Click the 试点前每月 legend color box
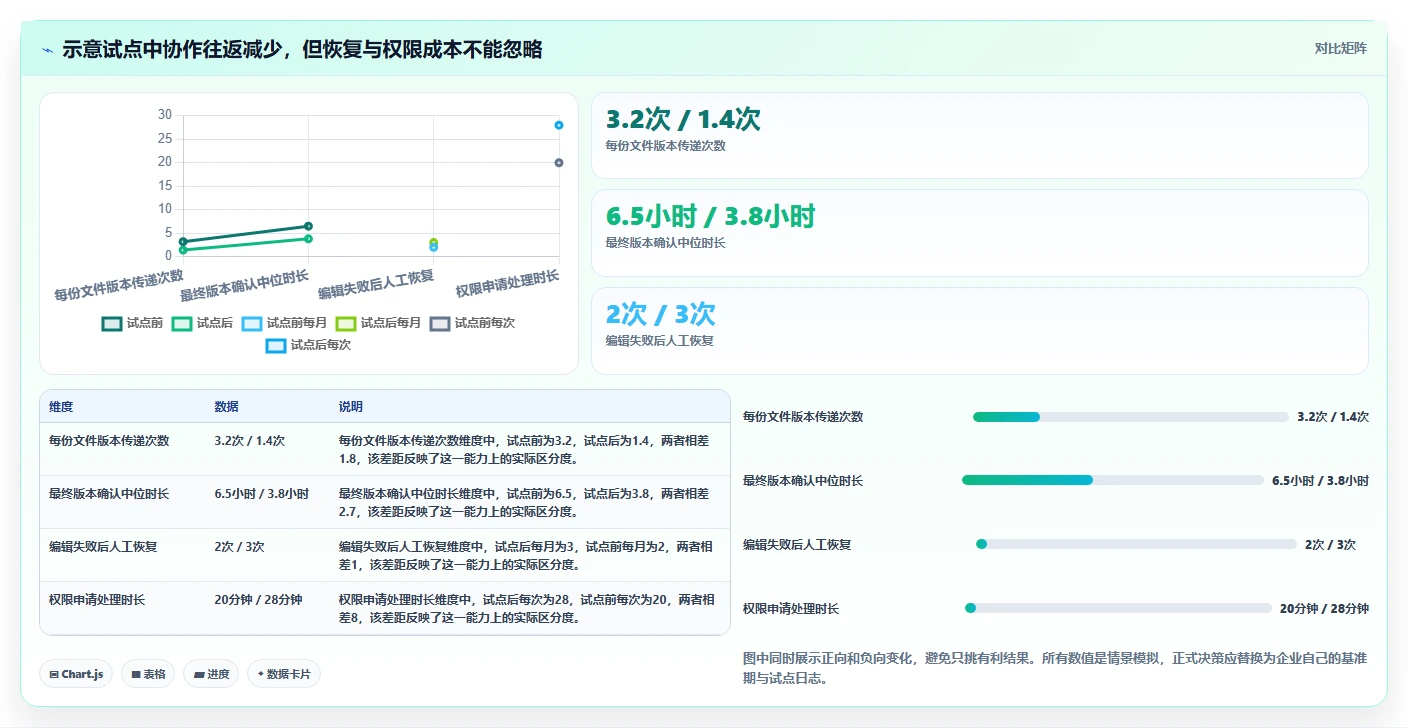 252,323
